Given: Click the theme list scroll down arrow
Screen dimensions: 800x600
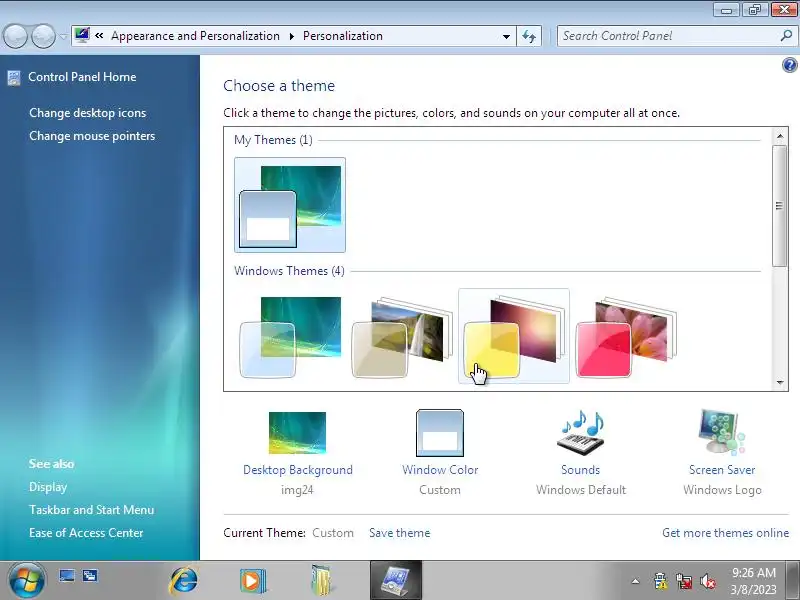Looking at the screenshot, I should [780, 382].
